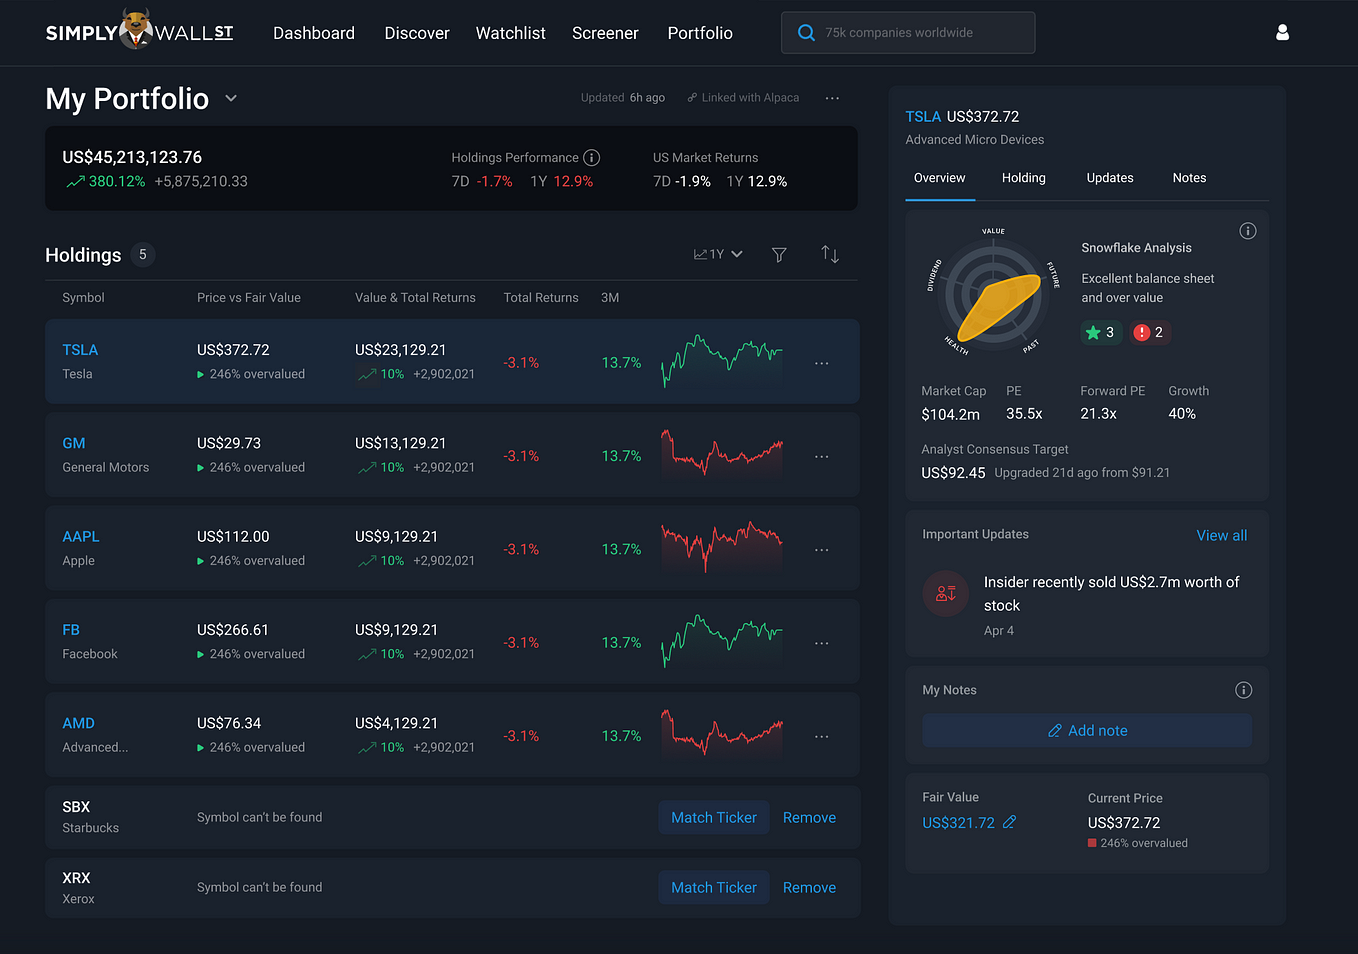Open the TSLA row more-options dots

[x=822, y=363]
